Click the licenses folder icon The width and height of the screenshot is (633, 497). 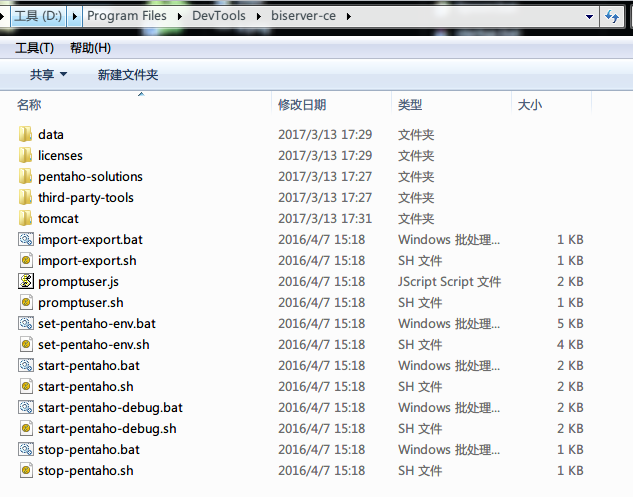click(25, 155)
